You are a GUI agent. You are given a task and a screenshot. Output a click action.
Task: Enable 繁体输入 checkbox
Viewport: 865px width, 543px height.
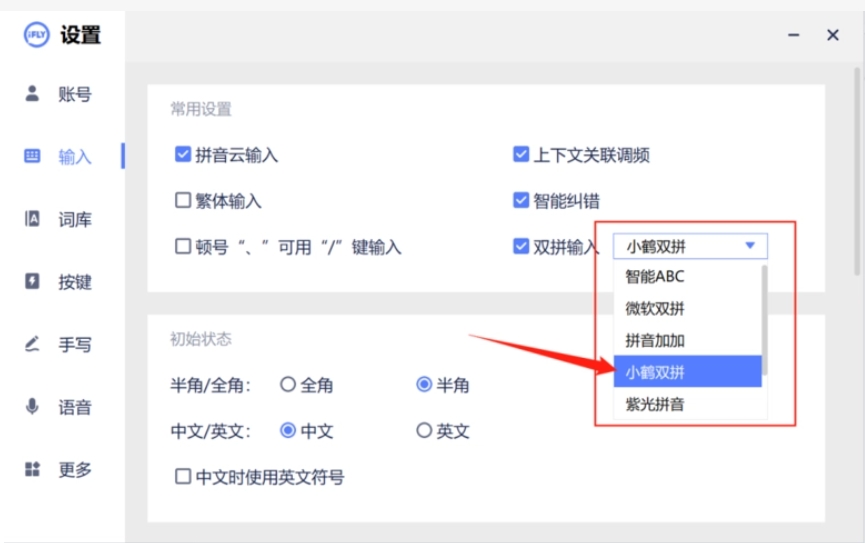coord(183,200)
